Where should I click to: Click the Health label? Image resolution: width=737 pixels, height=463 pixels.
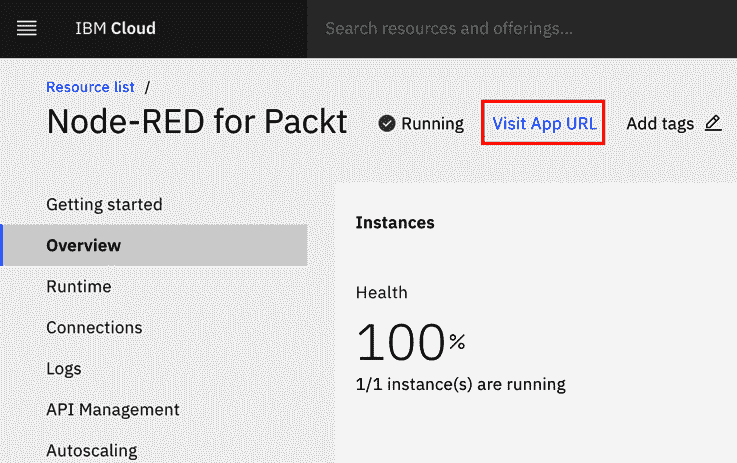click(382, 292)
